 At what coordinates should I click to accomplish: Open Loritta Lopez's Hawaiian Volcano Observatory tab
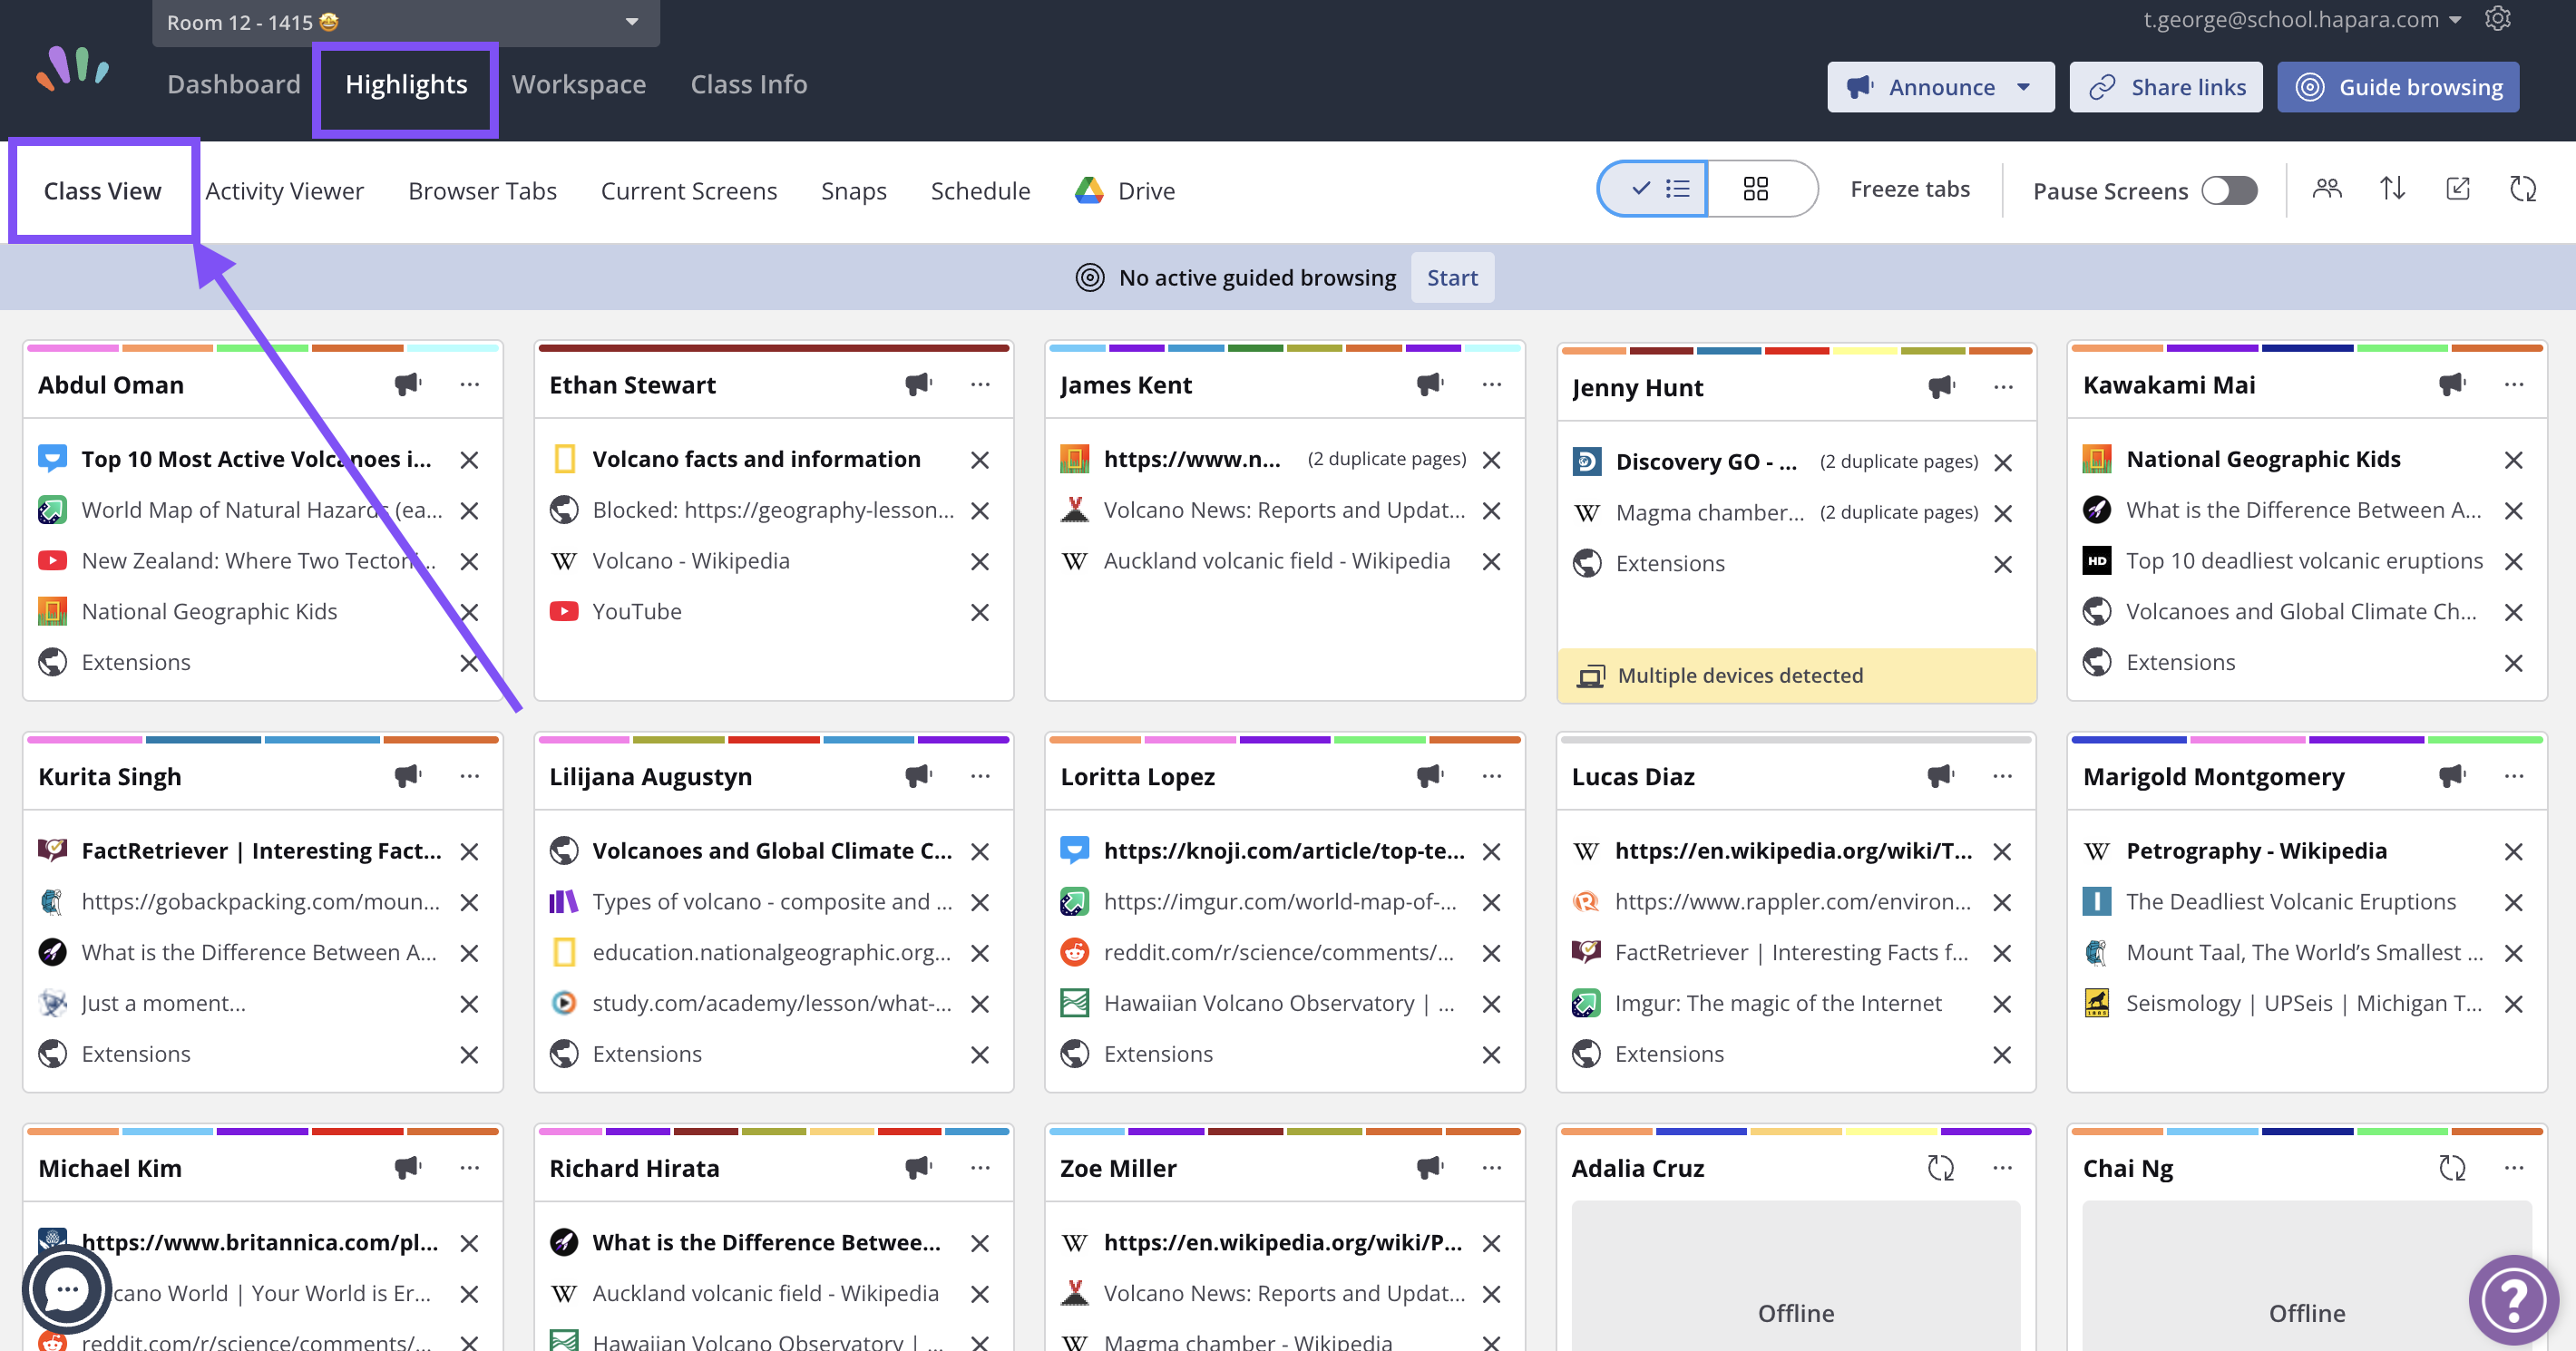pyautogui.click(x=1279, y=1003)
